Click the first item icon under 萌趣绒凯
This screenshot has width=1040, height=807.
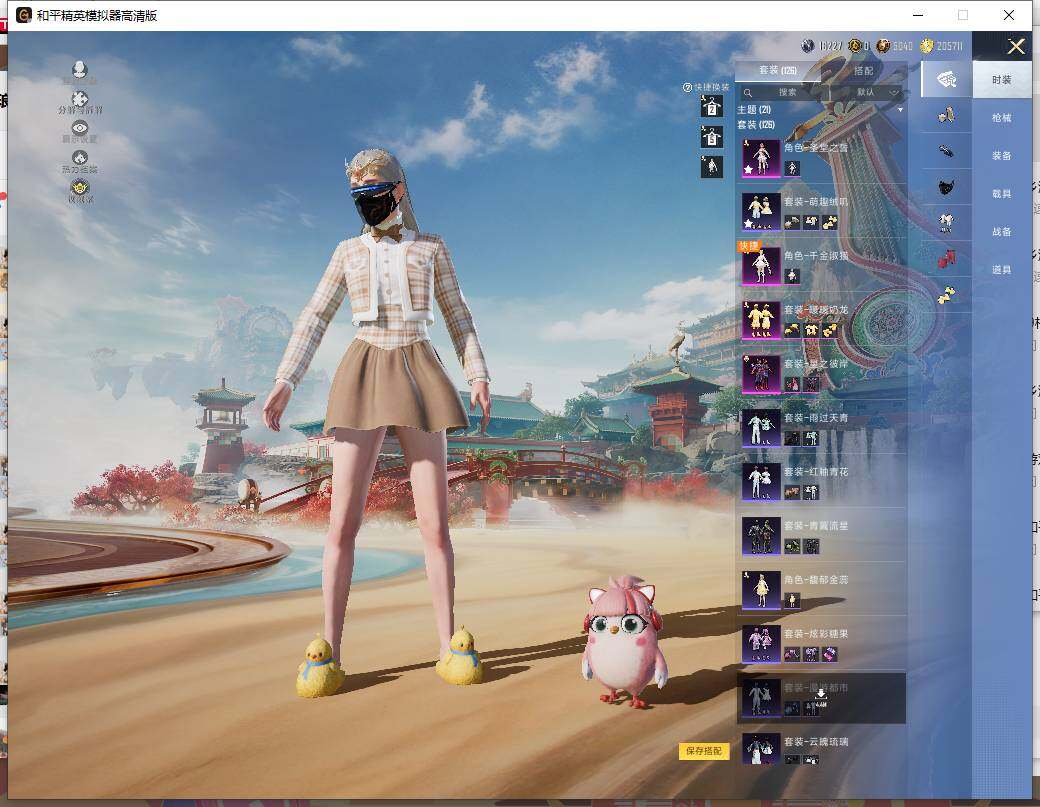[x=792, y=222]
